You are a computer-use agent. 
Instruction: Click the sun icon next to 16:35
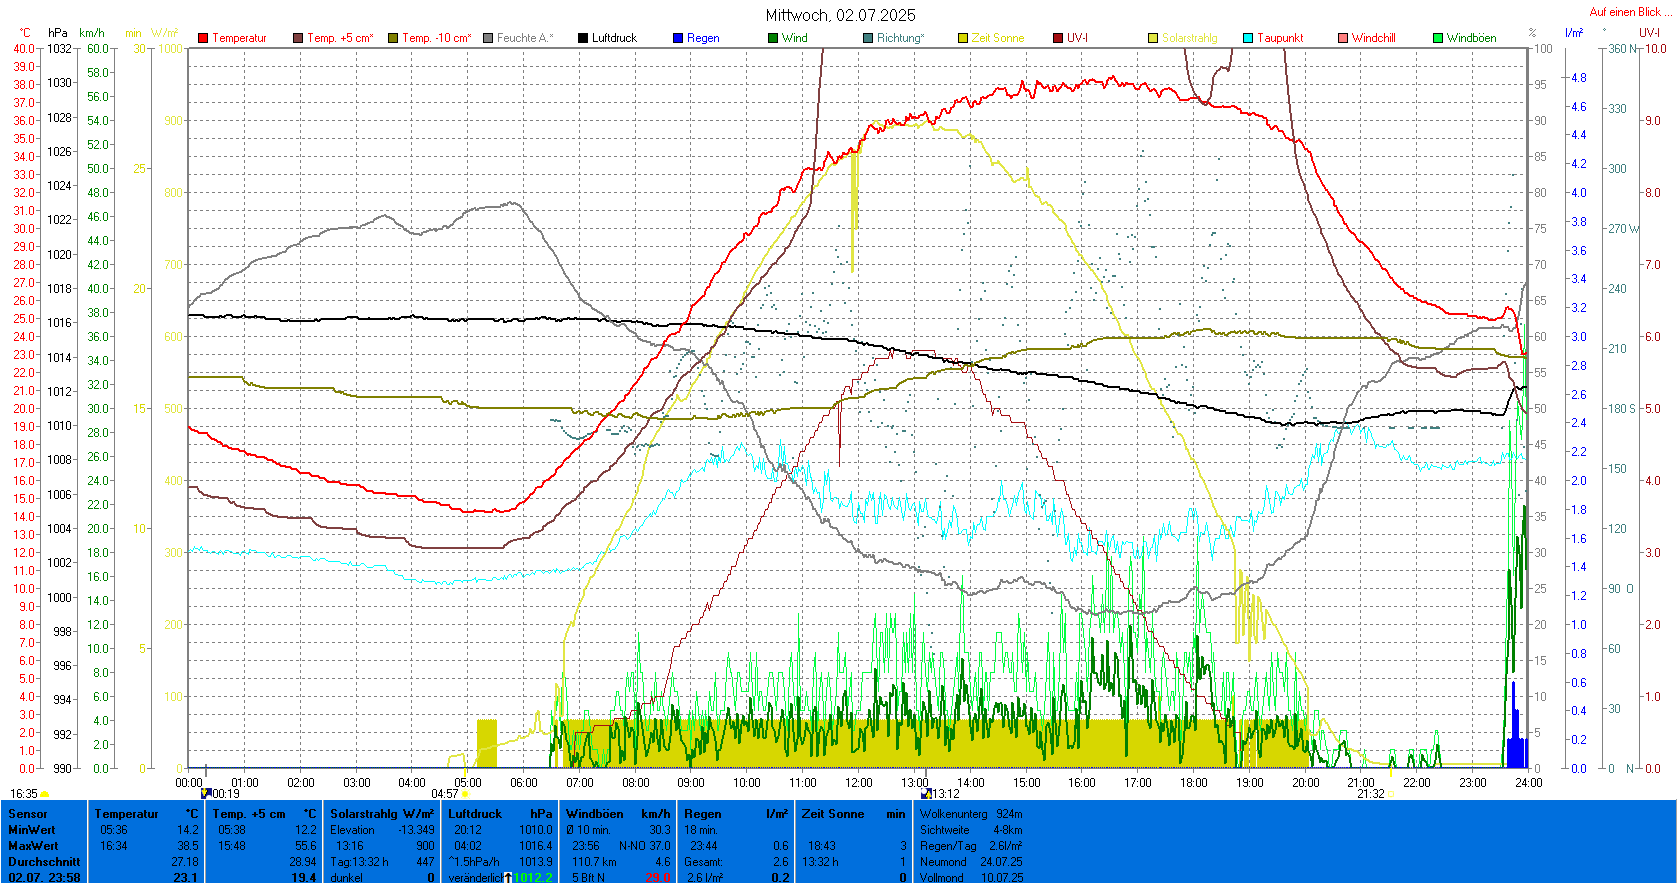coord(45,794)
